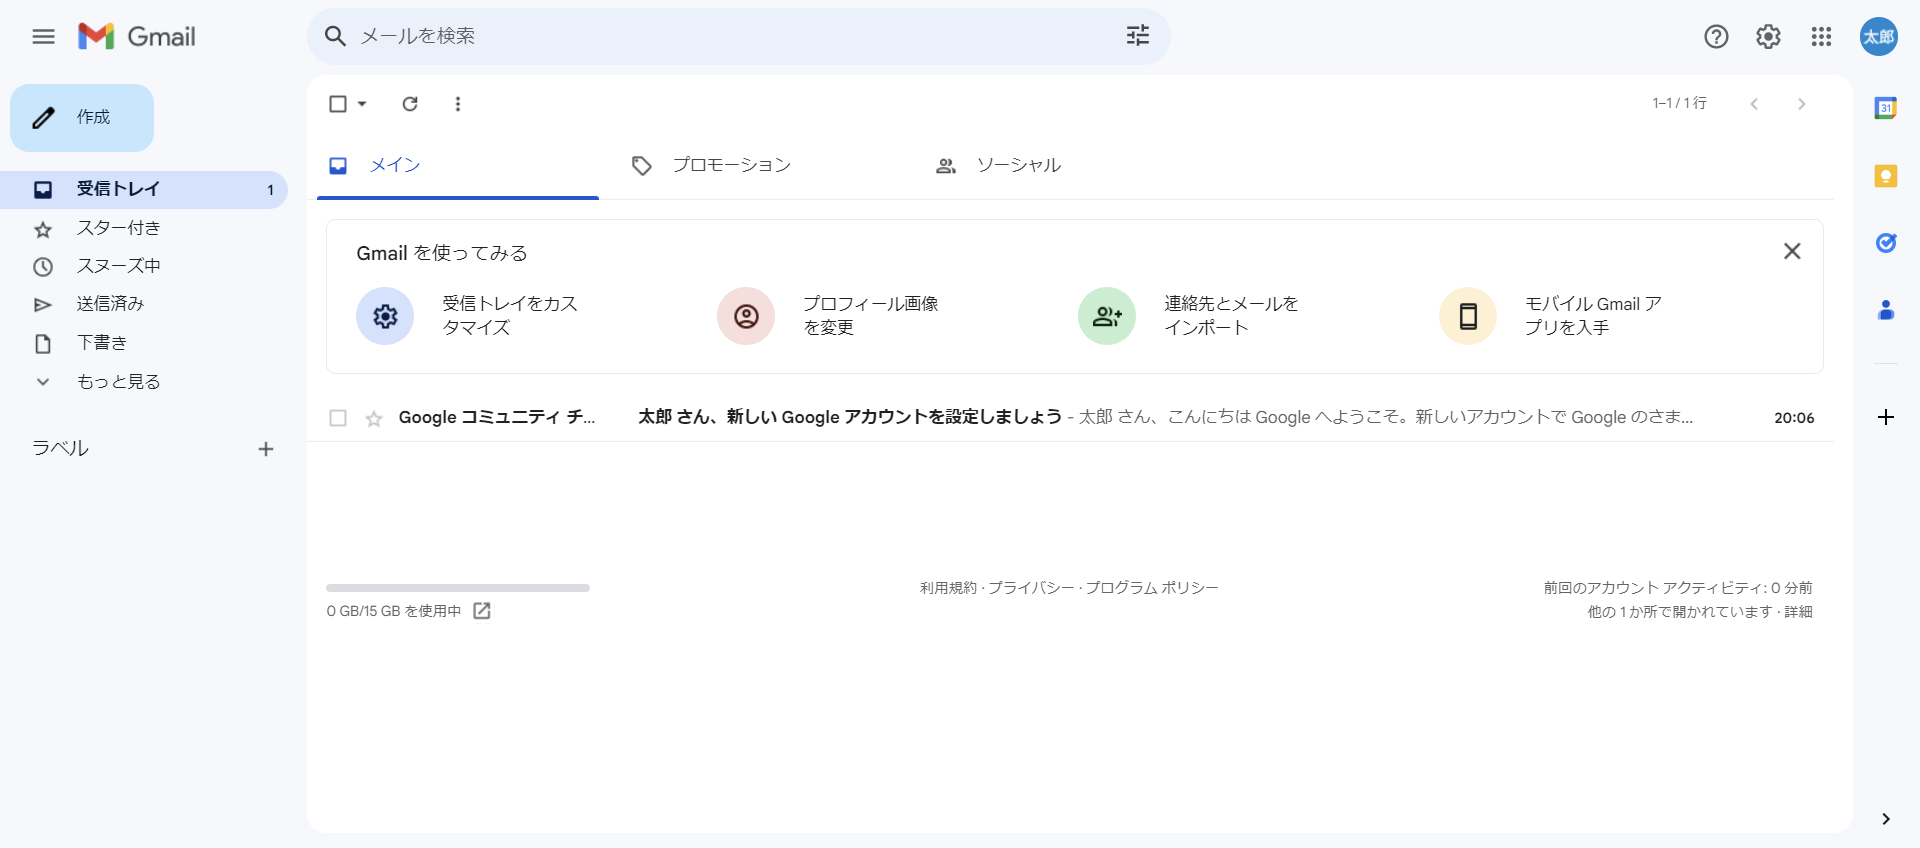The width and height of the screenshot is (1920, 848).
Task: Click the search magnifier icon
Action: click(x=335, y=37)
